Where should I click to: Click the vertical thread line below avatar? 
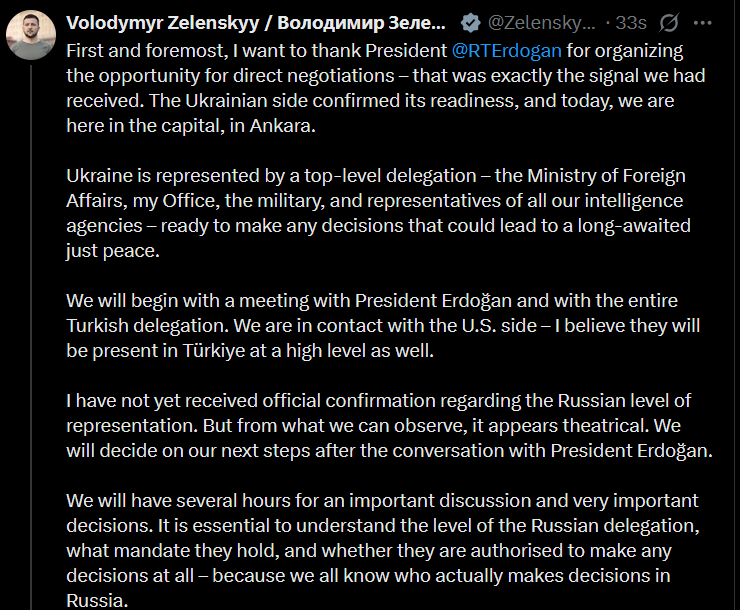point(31,337)
